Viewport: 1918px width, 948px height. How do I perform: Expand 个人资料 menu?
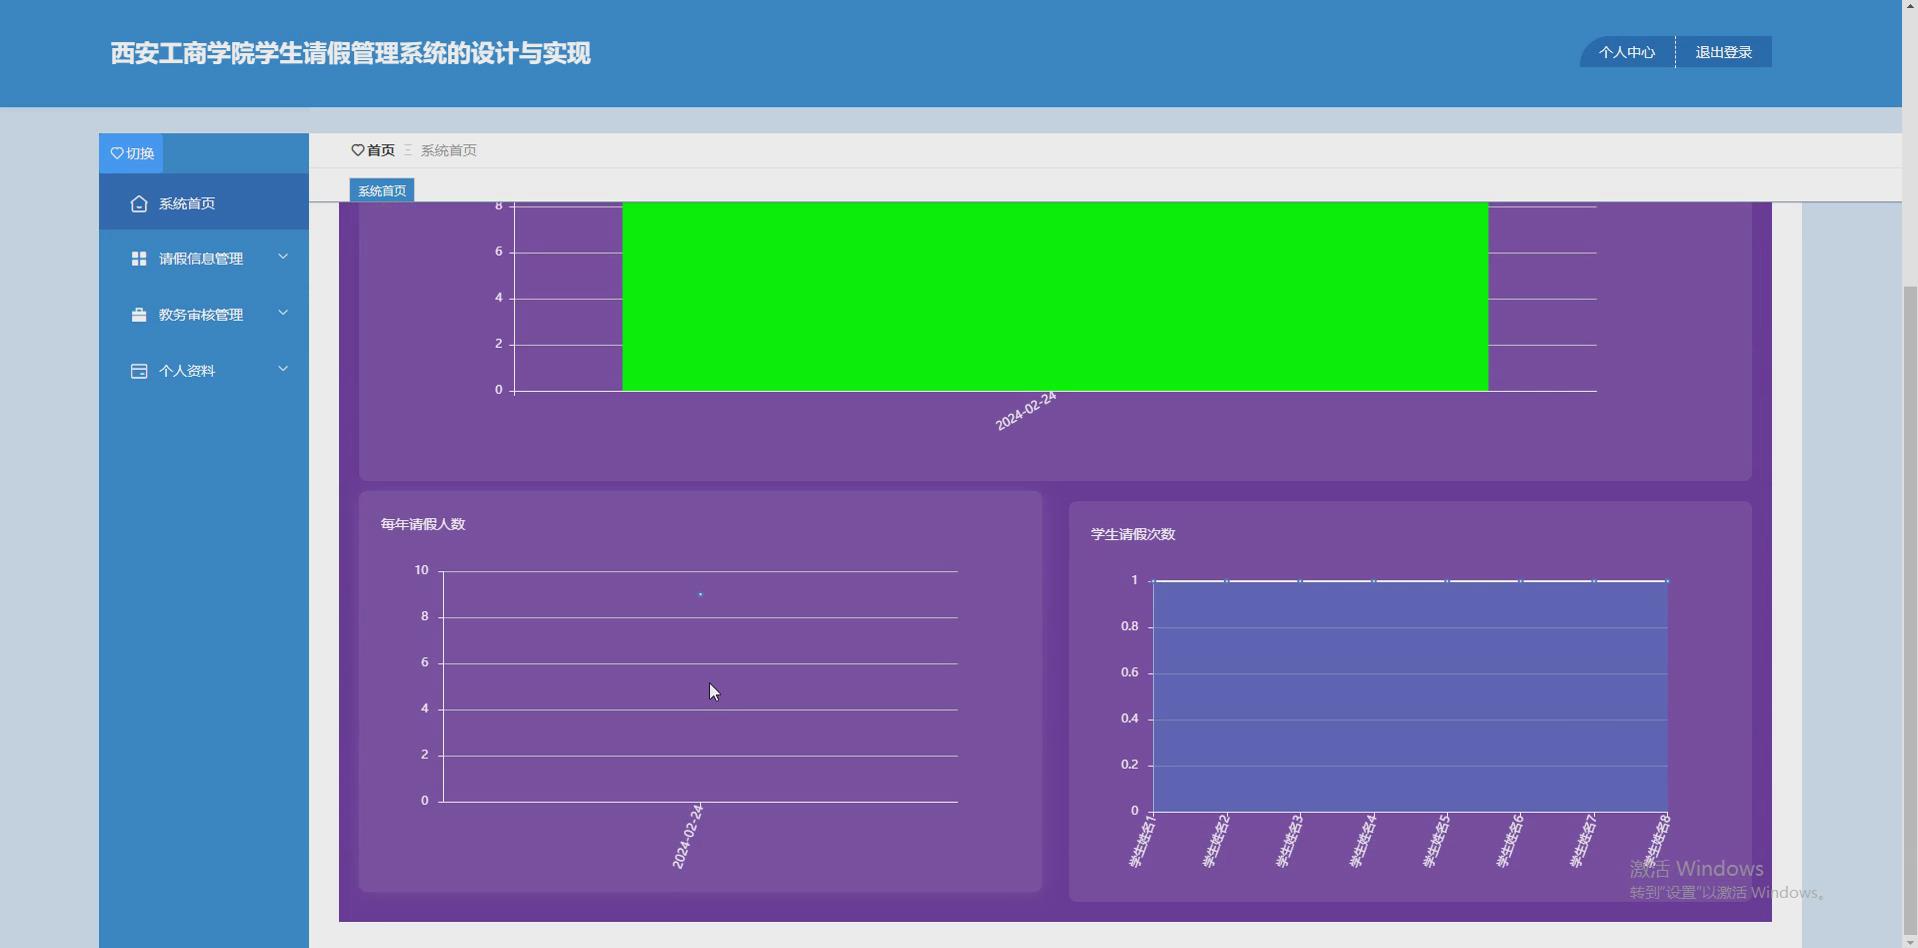(x=203, y=370)
